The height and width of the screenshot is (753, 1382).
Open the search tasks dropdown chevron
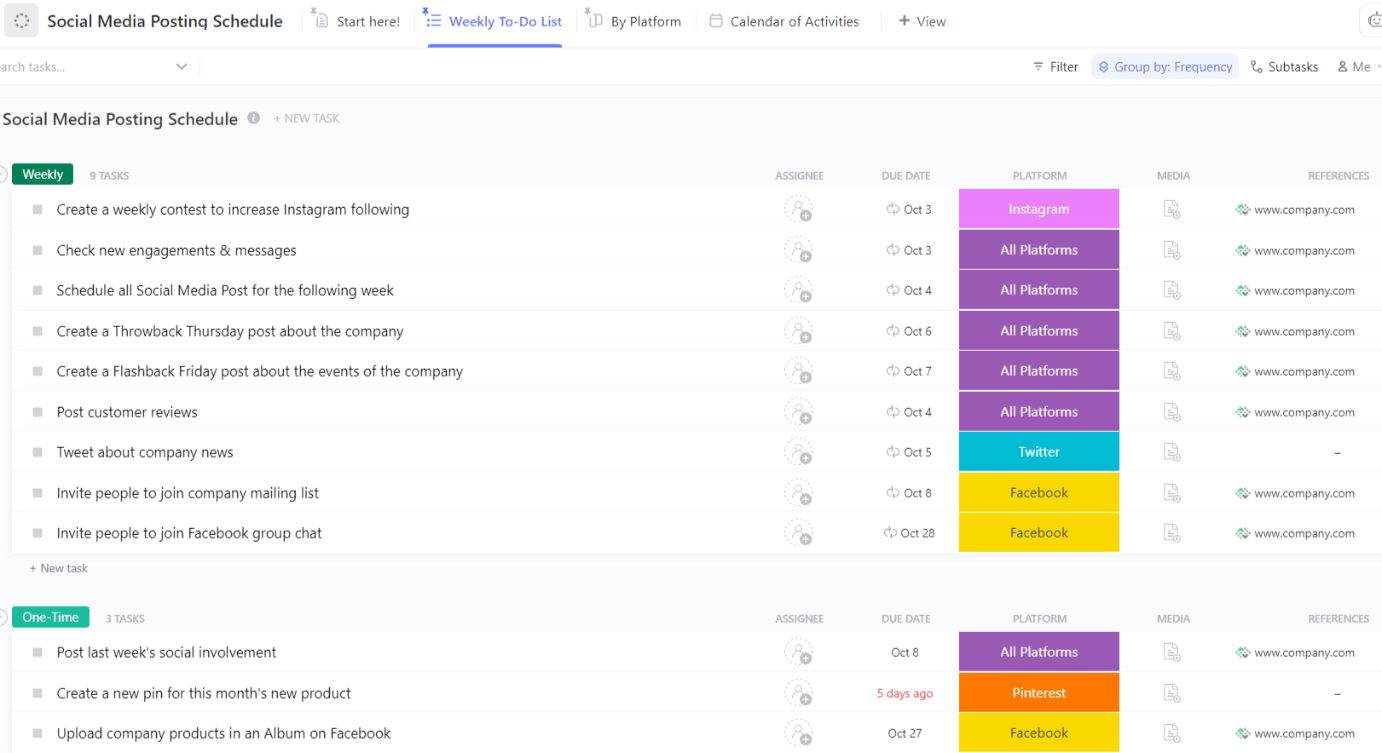[181, 67]
